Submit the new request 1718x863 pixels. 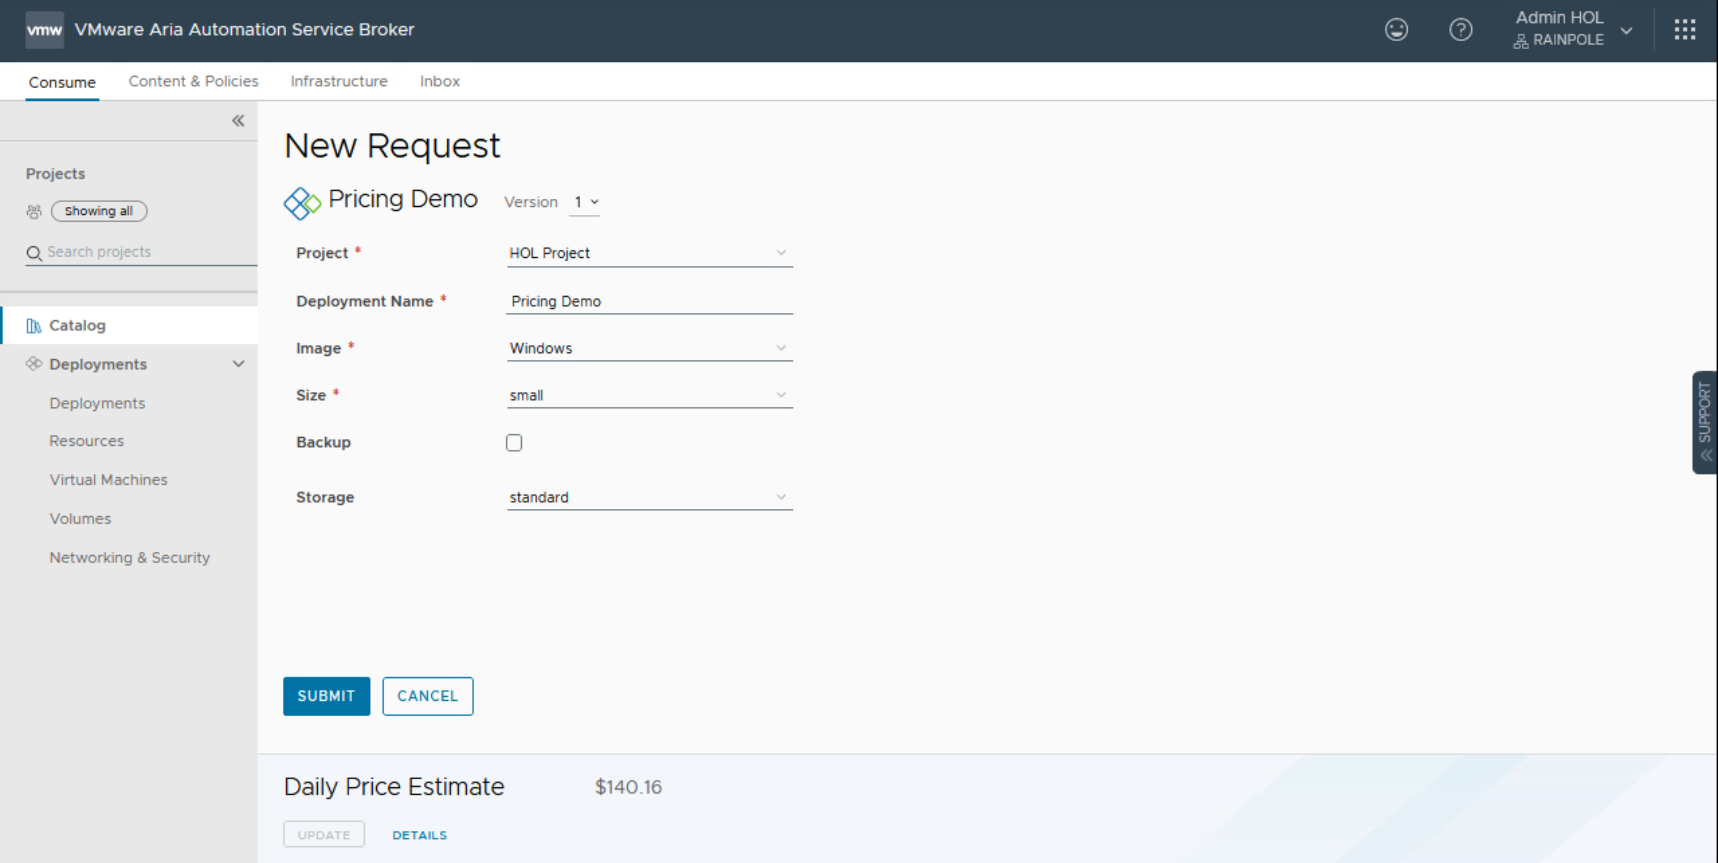click(326, 696)
